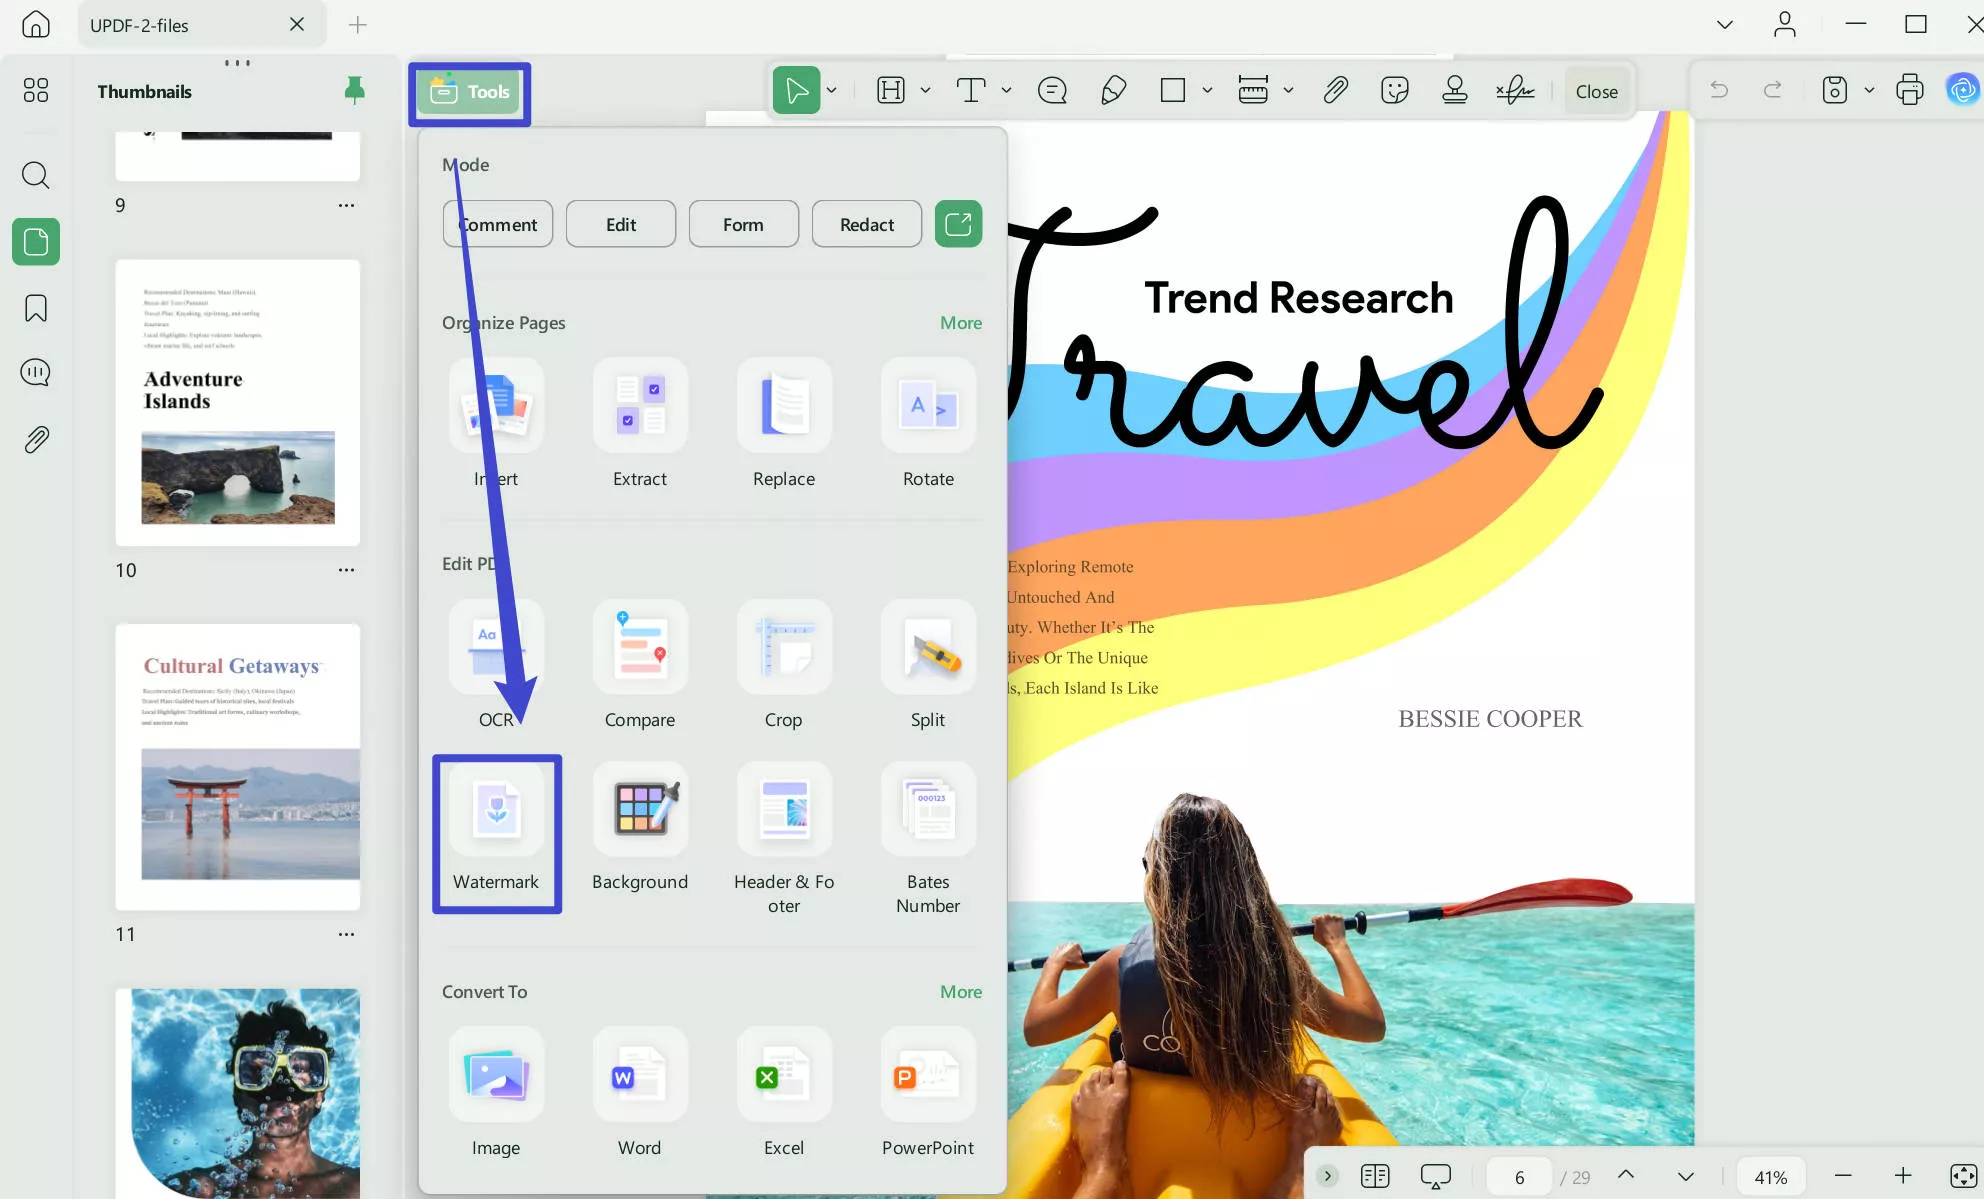Expand the text tool dropdown arrow
Viewport: 1984px width, 1199px height.
coord(1006,90)
